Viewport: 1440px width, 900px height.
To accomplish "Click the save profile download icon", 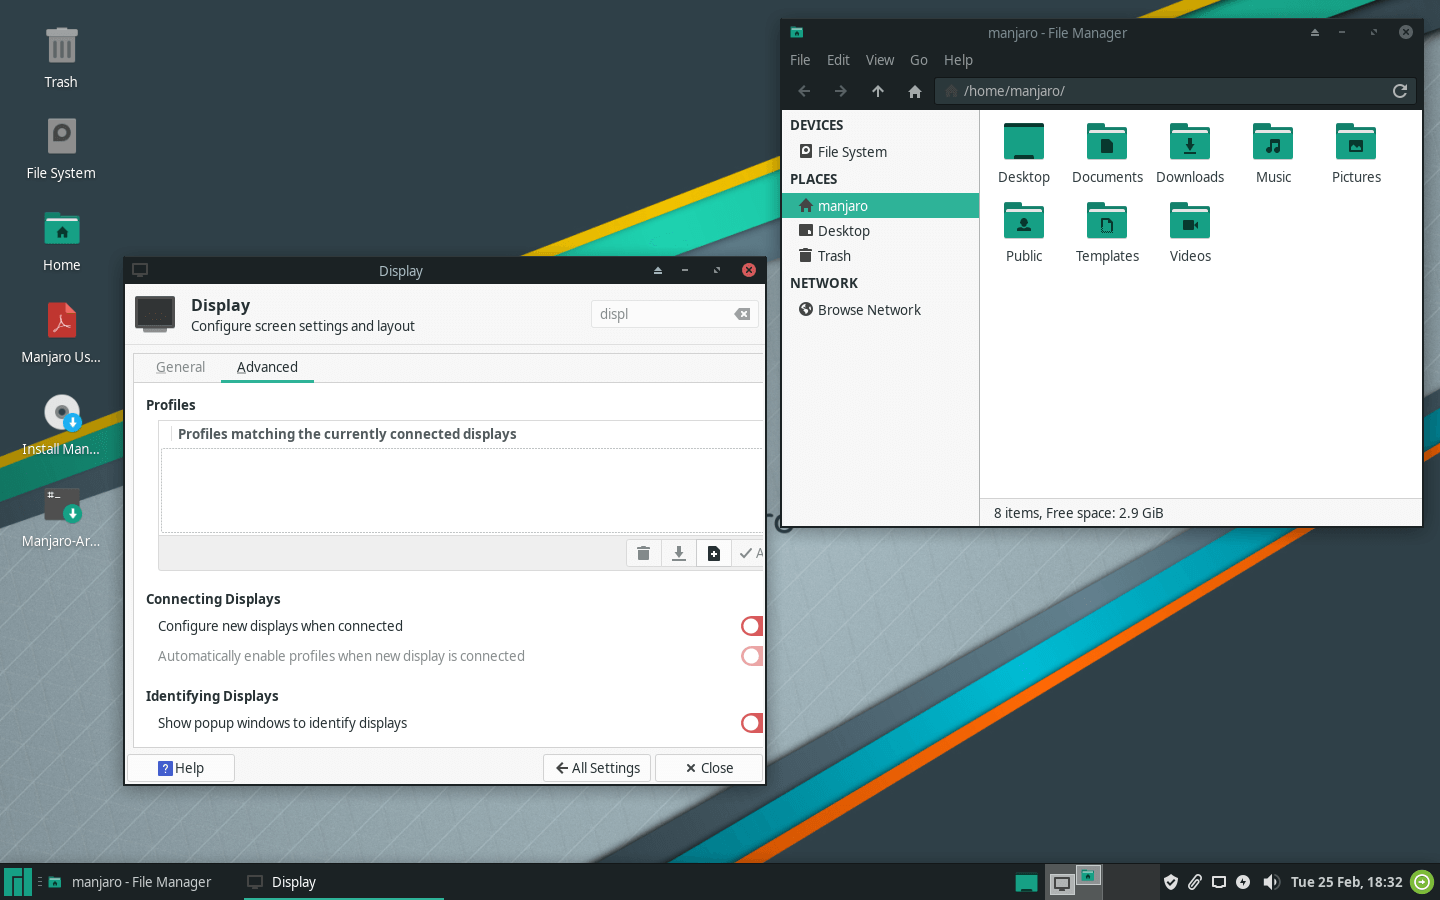I will [678, 553].
